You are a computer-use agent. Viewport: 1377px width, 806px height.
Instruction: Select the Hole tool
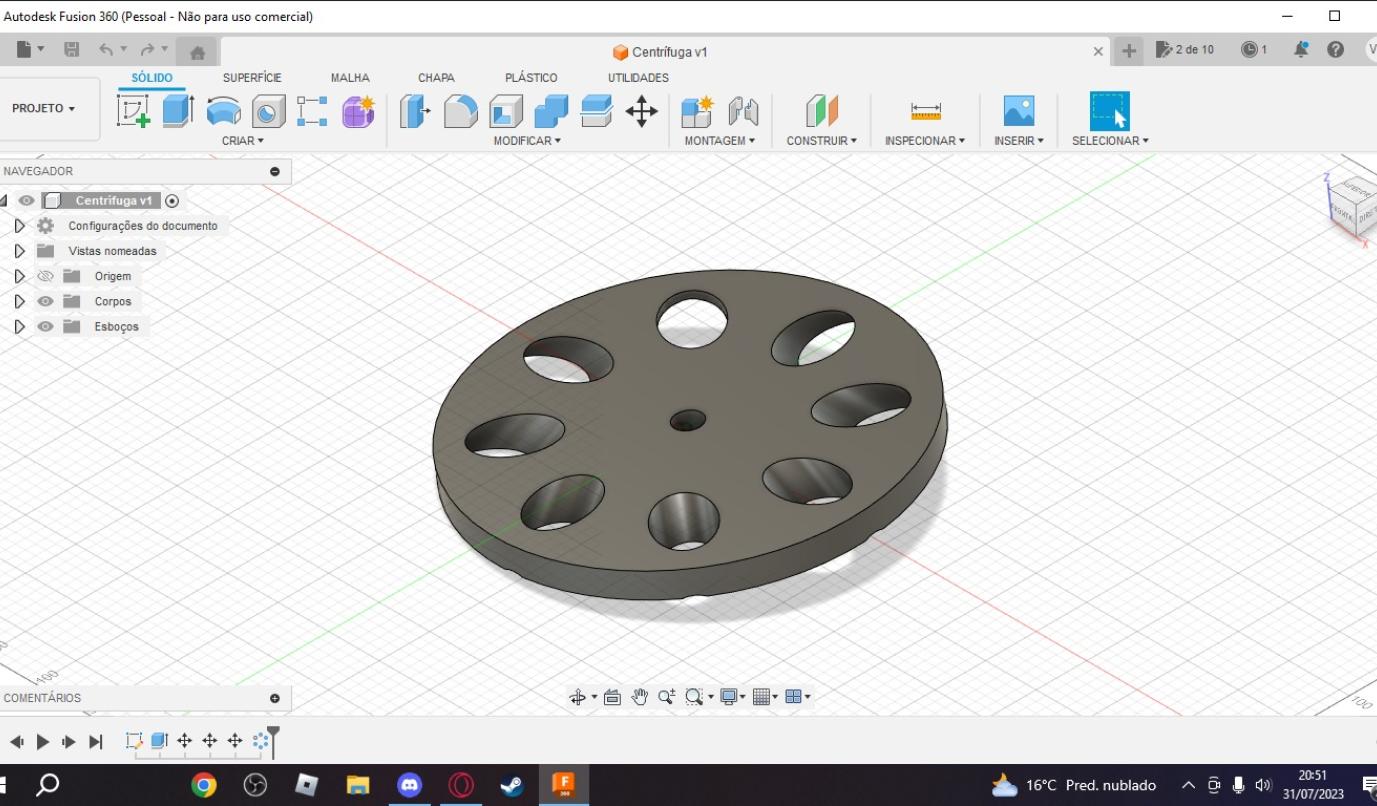coord(268,111)
